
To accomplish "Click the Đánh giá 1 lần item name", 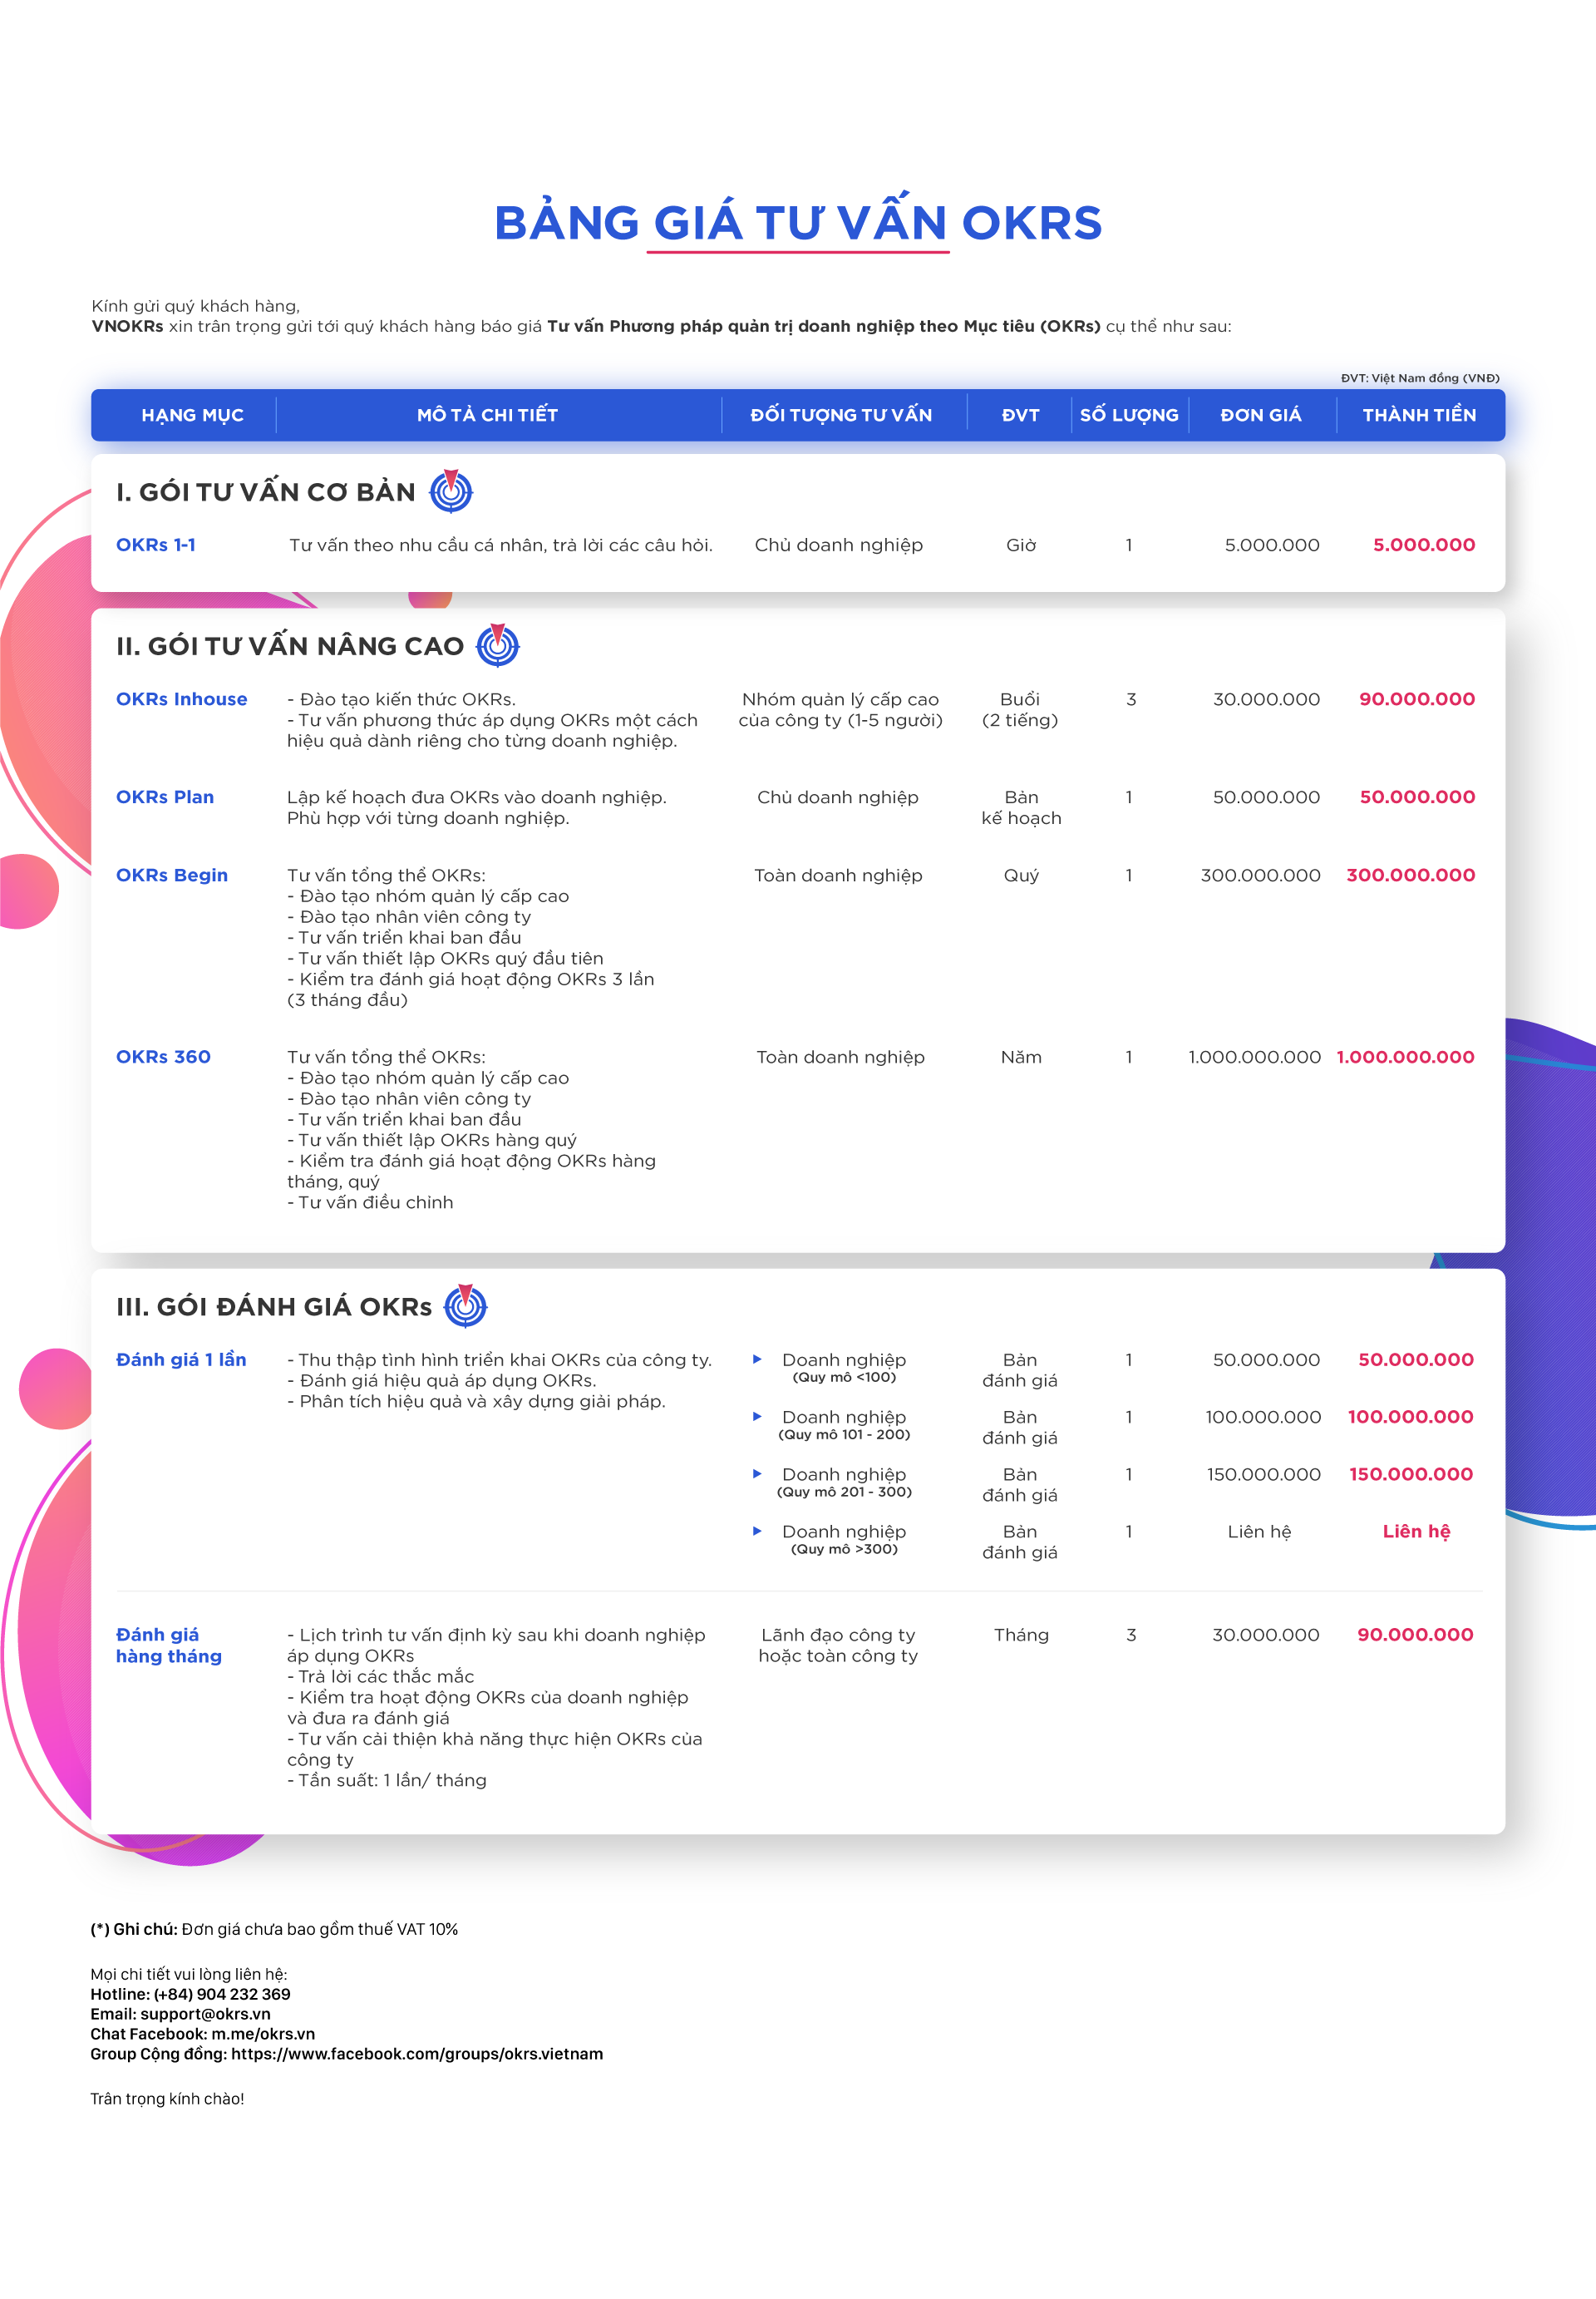I will click(x=181, y=1359).
